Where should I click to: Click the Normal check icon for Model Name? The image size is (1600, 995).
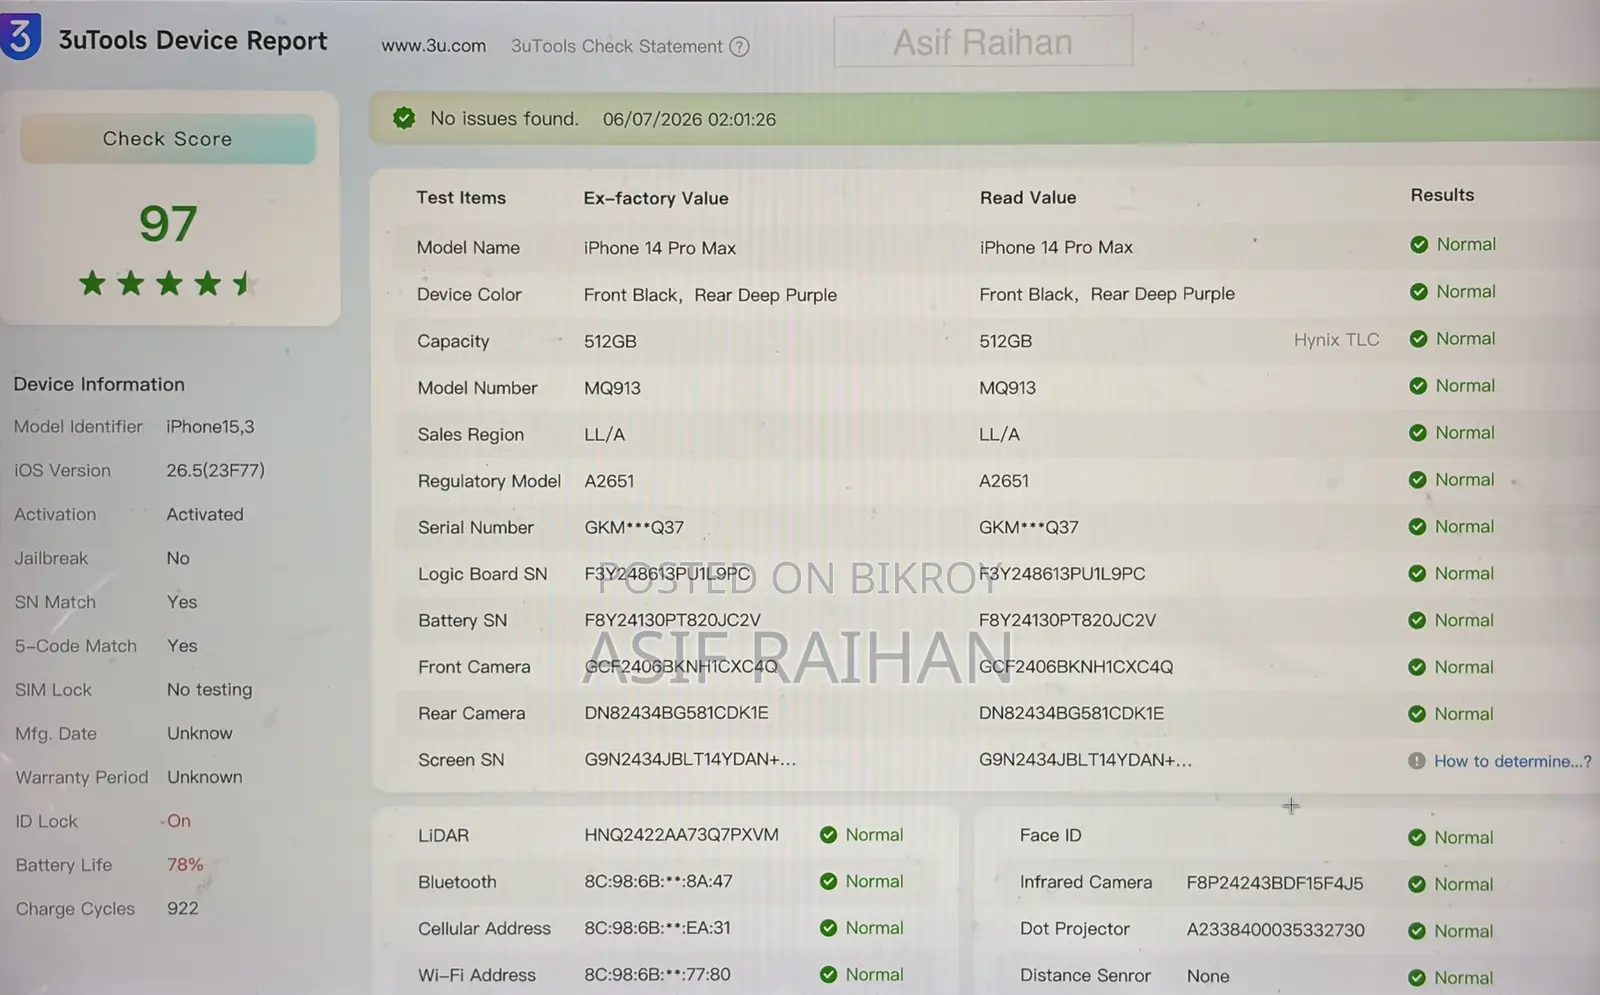[x=1419, y=245]
